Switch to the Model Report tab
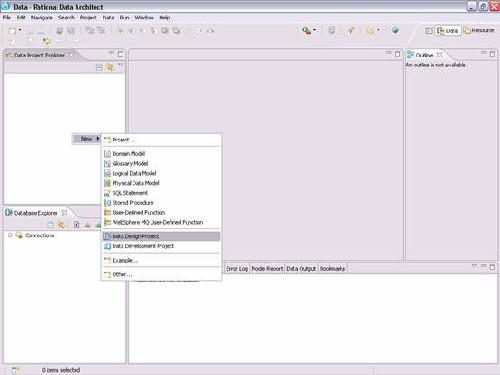The width and height of the screenshot is (500, 375). pyautogui.click(x=267, y=269)
